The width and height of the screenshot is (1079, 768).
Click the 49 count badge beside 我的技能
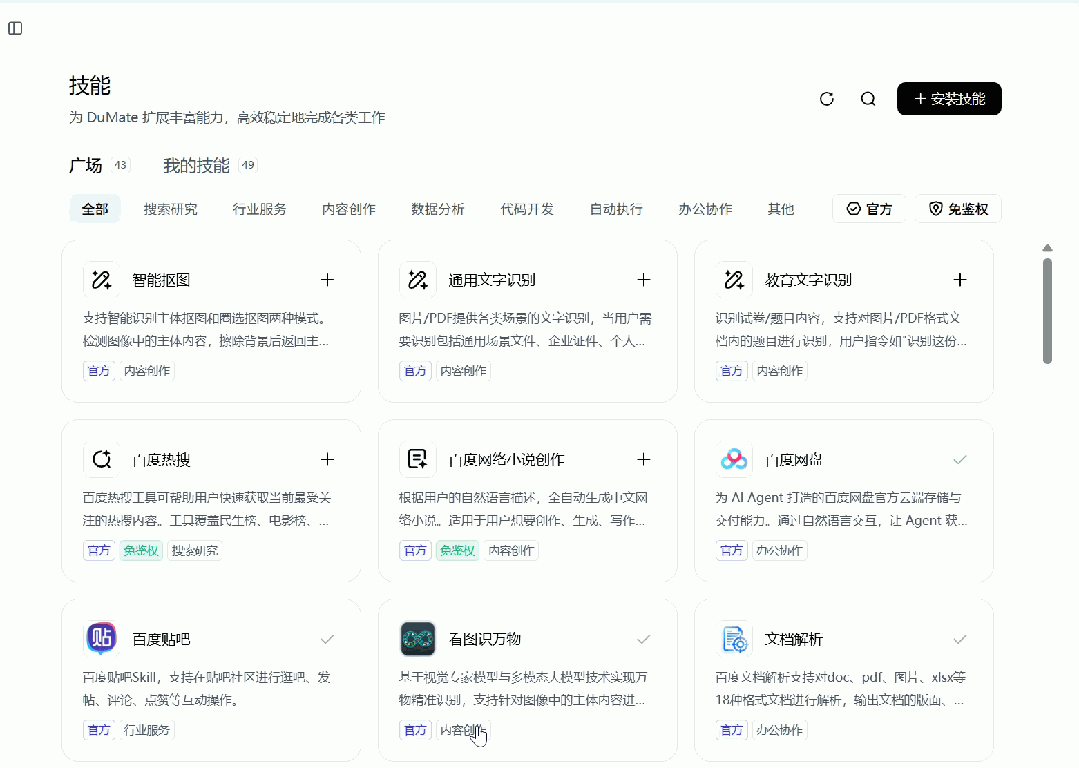click(248, 165)
